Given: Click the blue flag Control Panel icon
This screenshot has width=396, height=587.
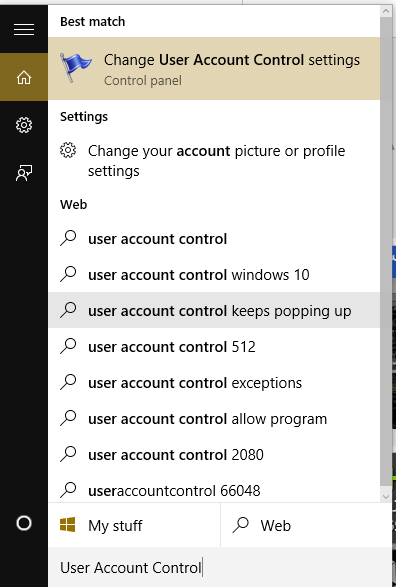Looking at the screenshot, I should (x=75, y=67).
